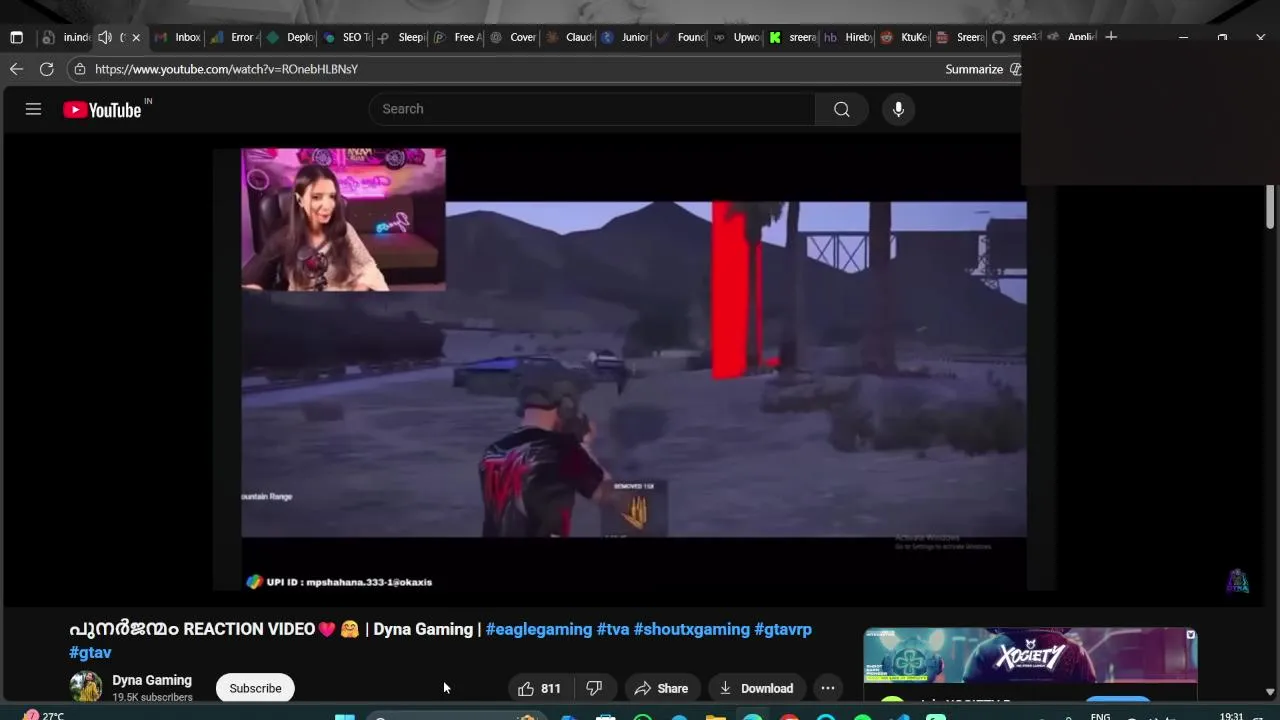Click the scrollbar down arrow

pos(1270,691)
